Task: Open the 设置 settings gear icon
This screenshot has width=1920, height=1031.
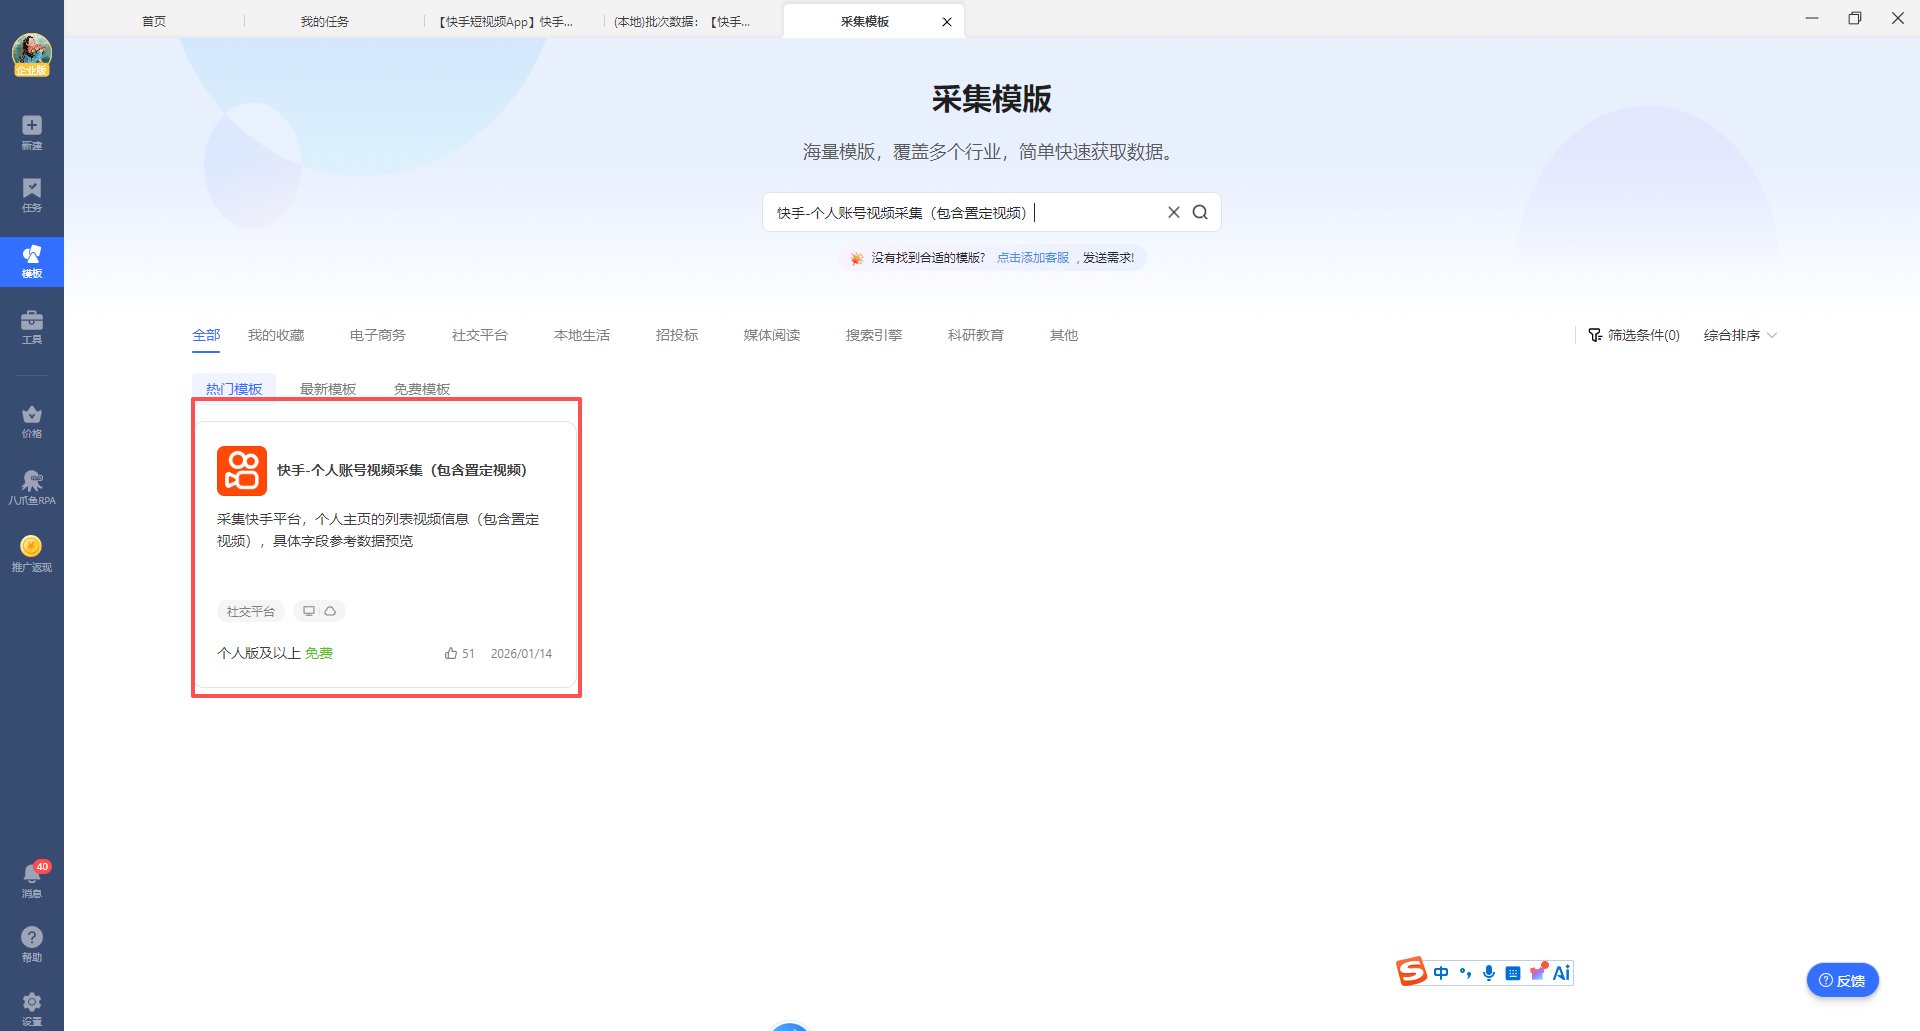Action: point(32,1008)
